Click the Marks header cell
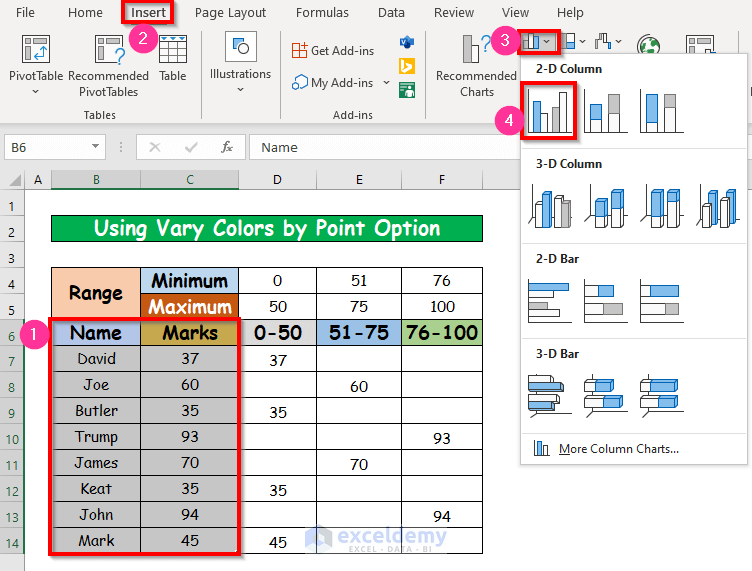This screenshot has height=571, width=752. point(190,333)
